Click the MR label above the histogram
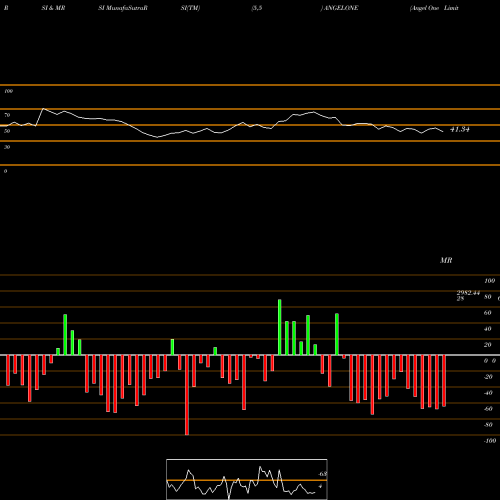 click(x=446, y=260)
